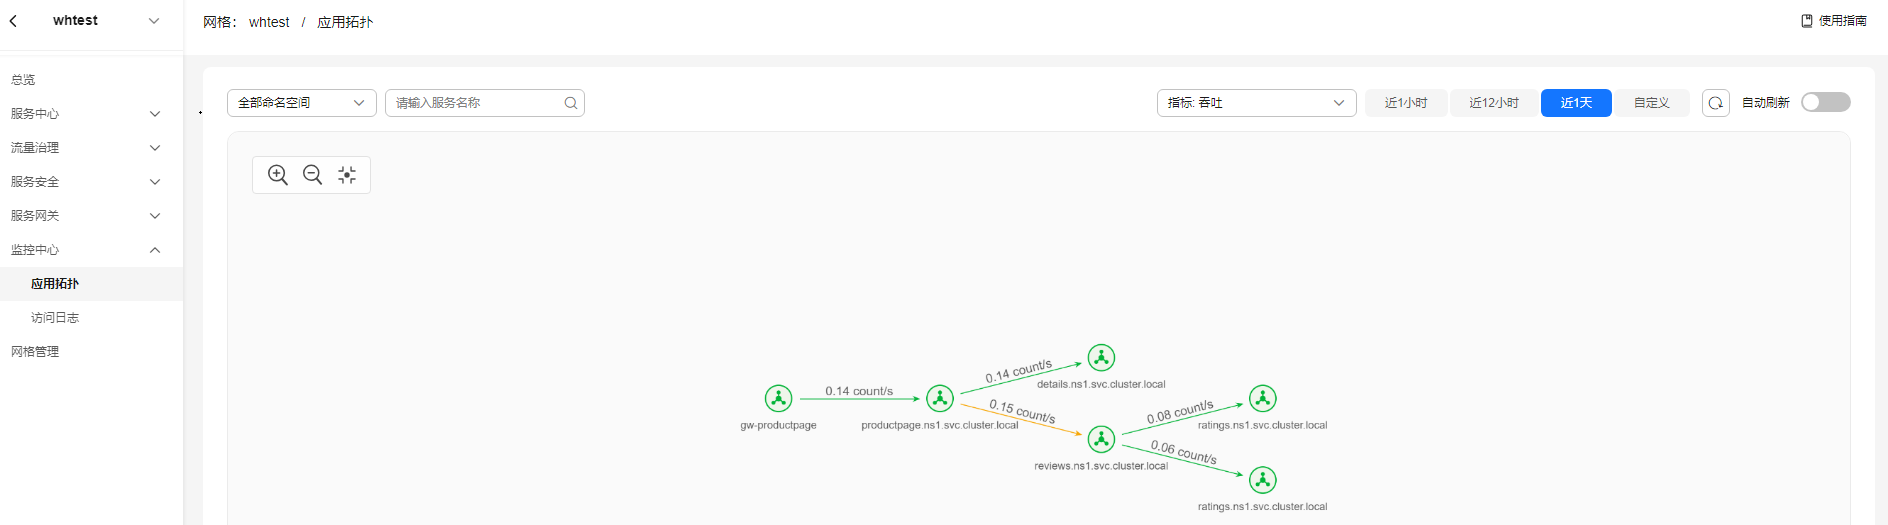The width and height of the screenshot is (1888, 525).
Task: Select the gw-productpage node icon
Action: 778,398
